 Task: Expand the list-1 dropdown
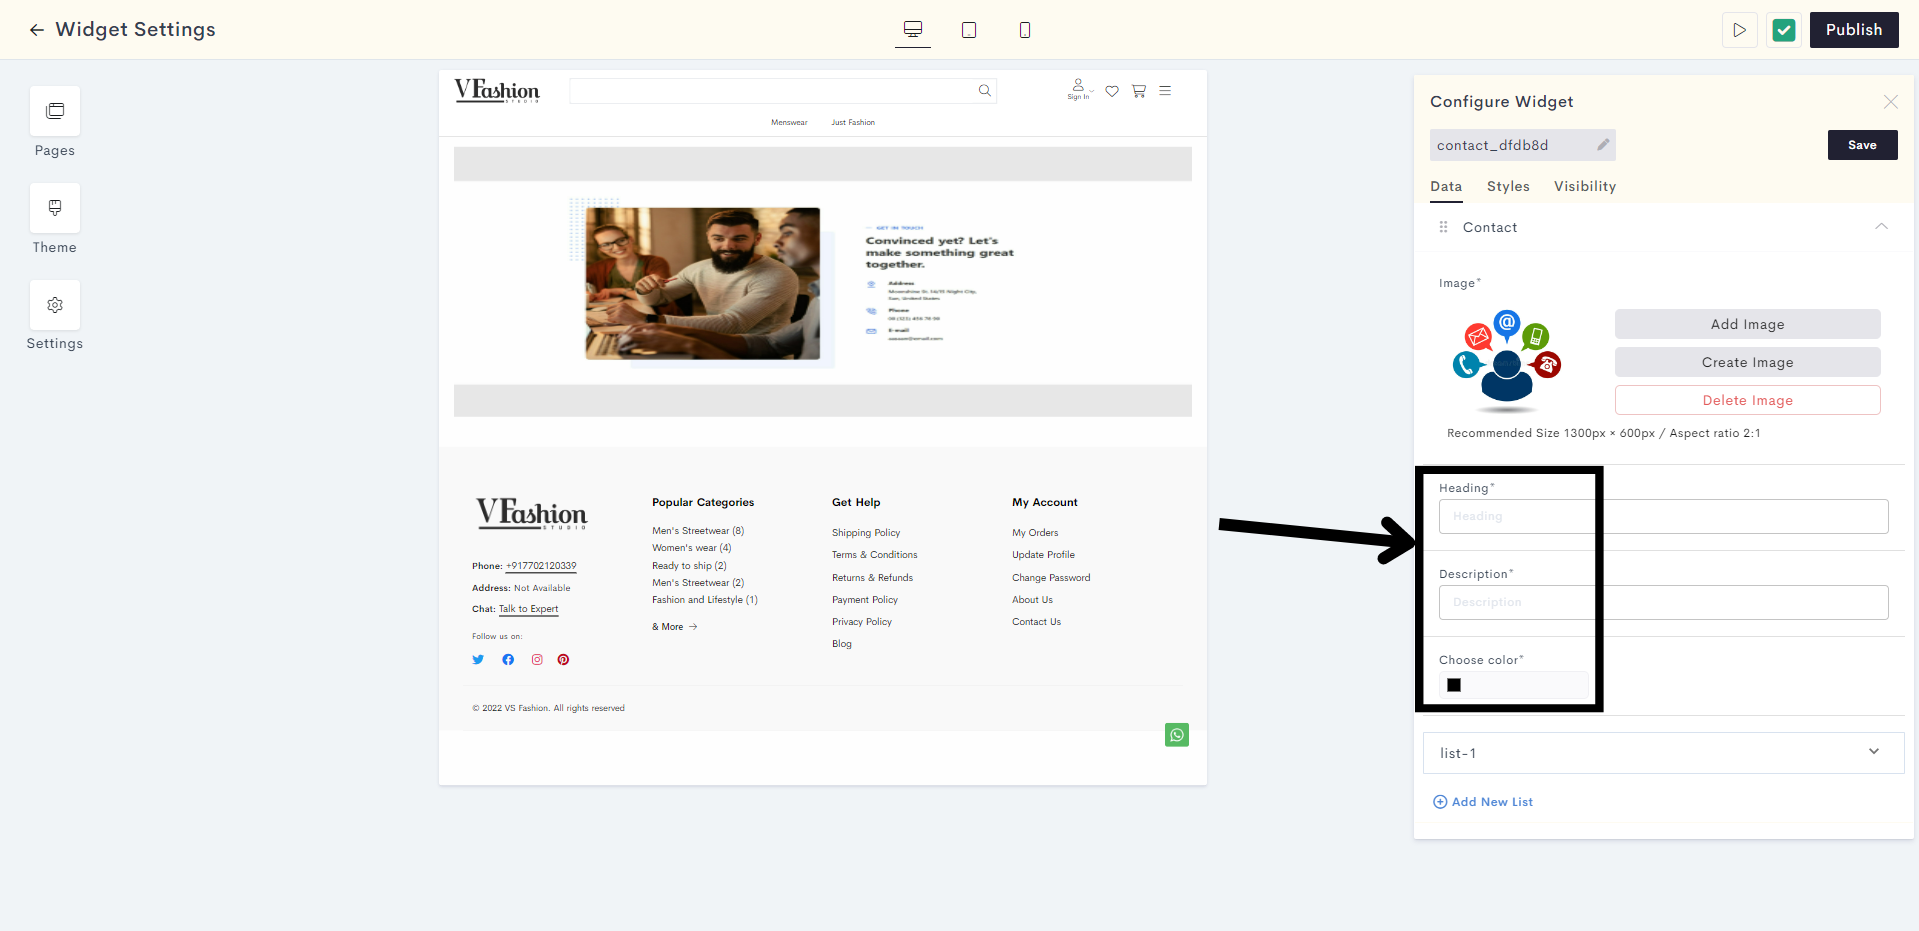click(1663, 753)
